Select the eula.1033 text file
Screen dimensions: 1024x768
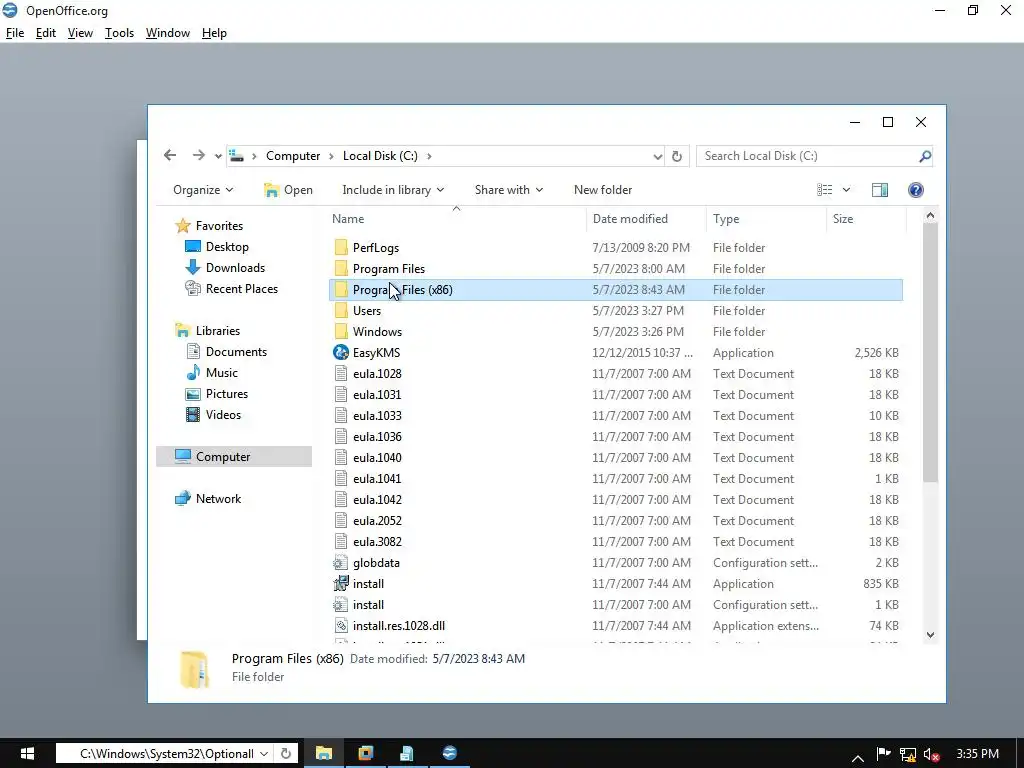(x=616, y=415)
